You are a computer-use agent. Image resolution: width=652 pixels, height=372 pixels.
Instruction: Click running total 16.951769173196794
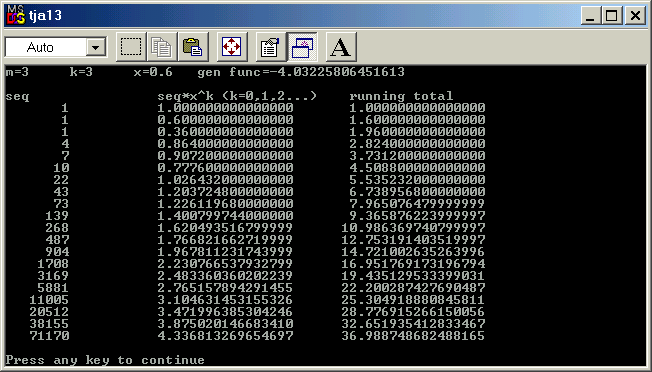pyautogui.click(x=413, y=264)
